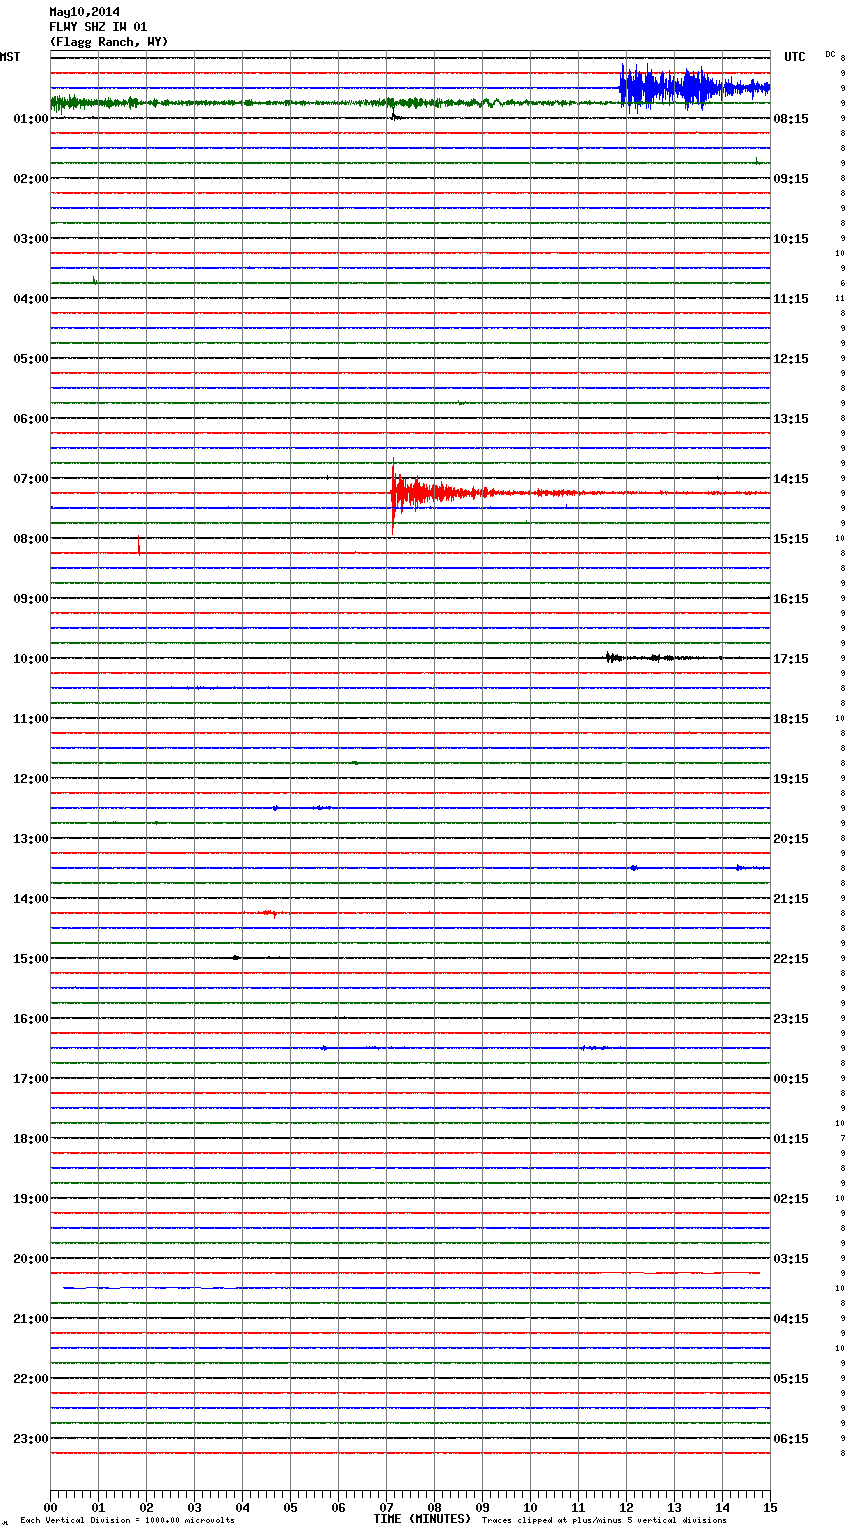The height and width of the screenshot is (1534, 850).
Task: Click the TIME (MINUTES) axis title
Action: 422,1519
